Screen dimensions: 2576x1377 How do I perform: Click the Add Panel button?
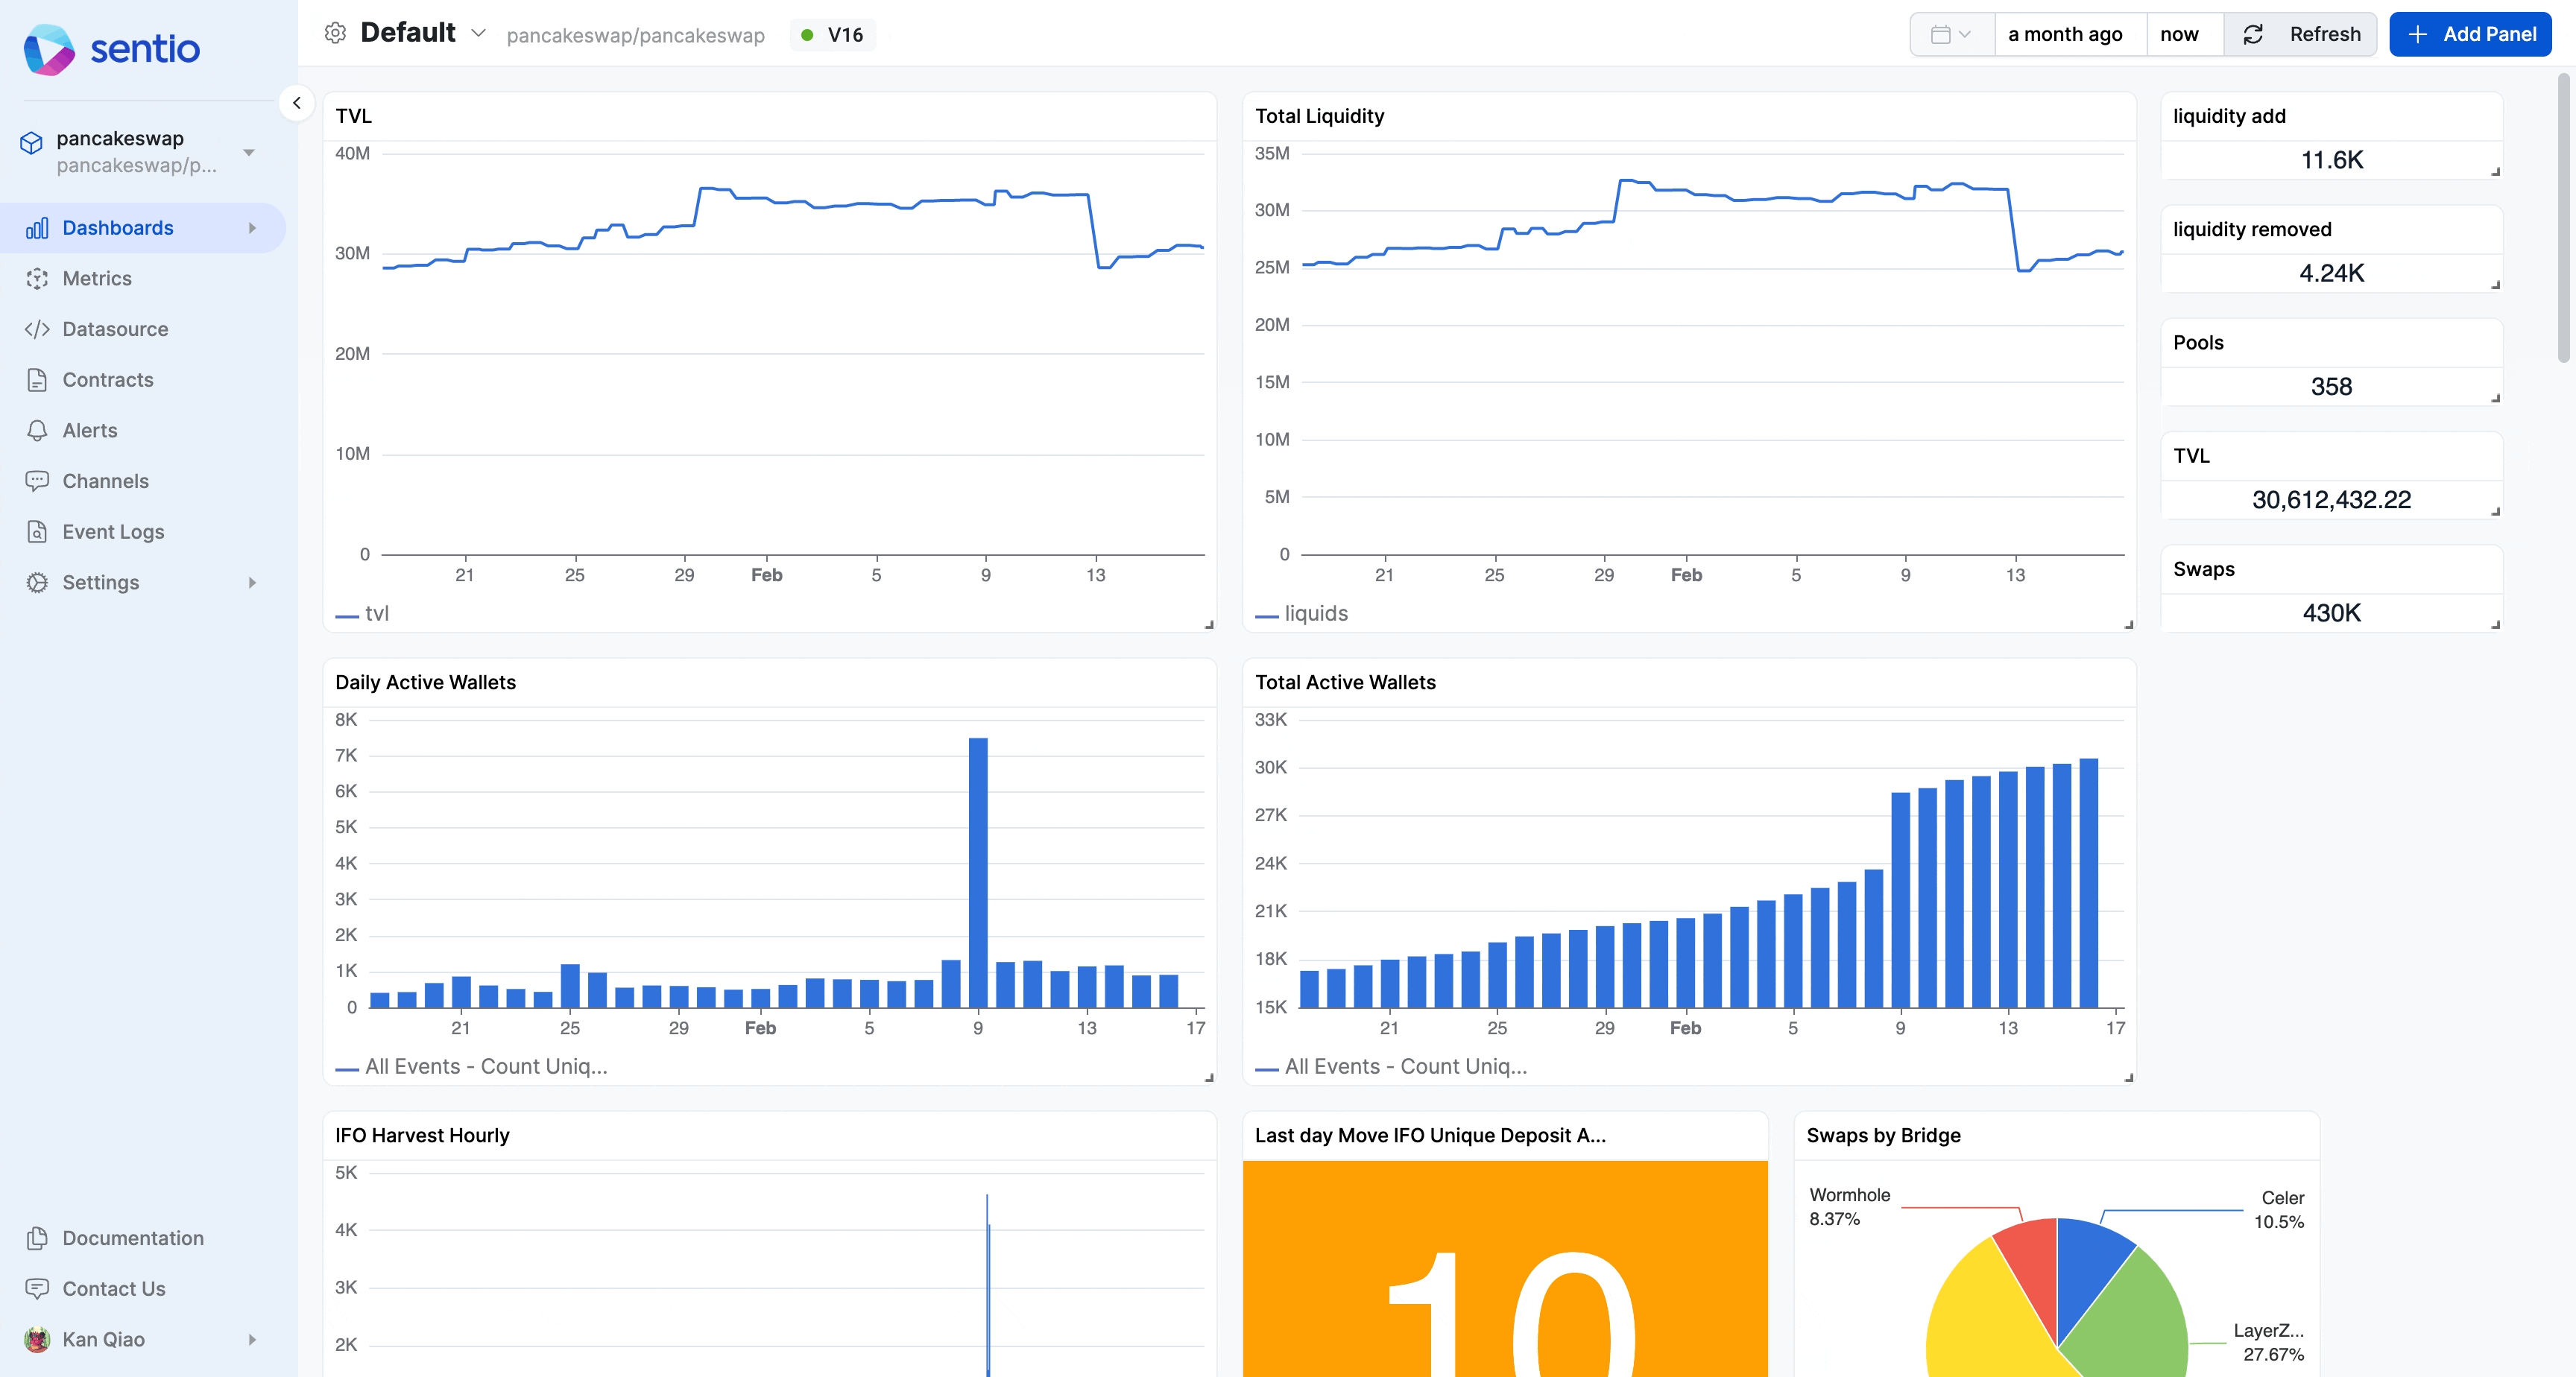(x=2470, y=34)
